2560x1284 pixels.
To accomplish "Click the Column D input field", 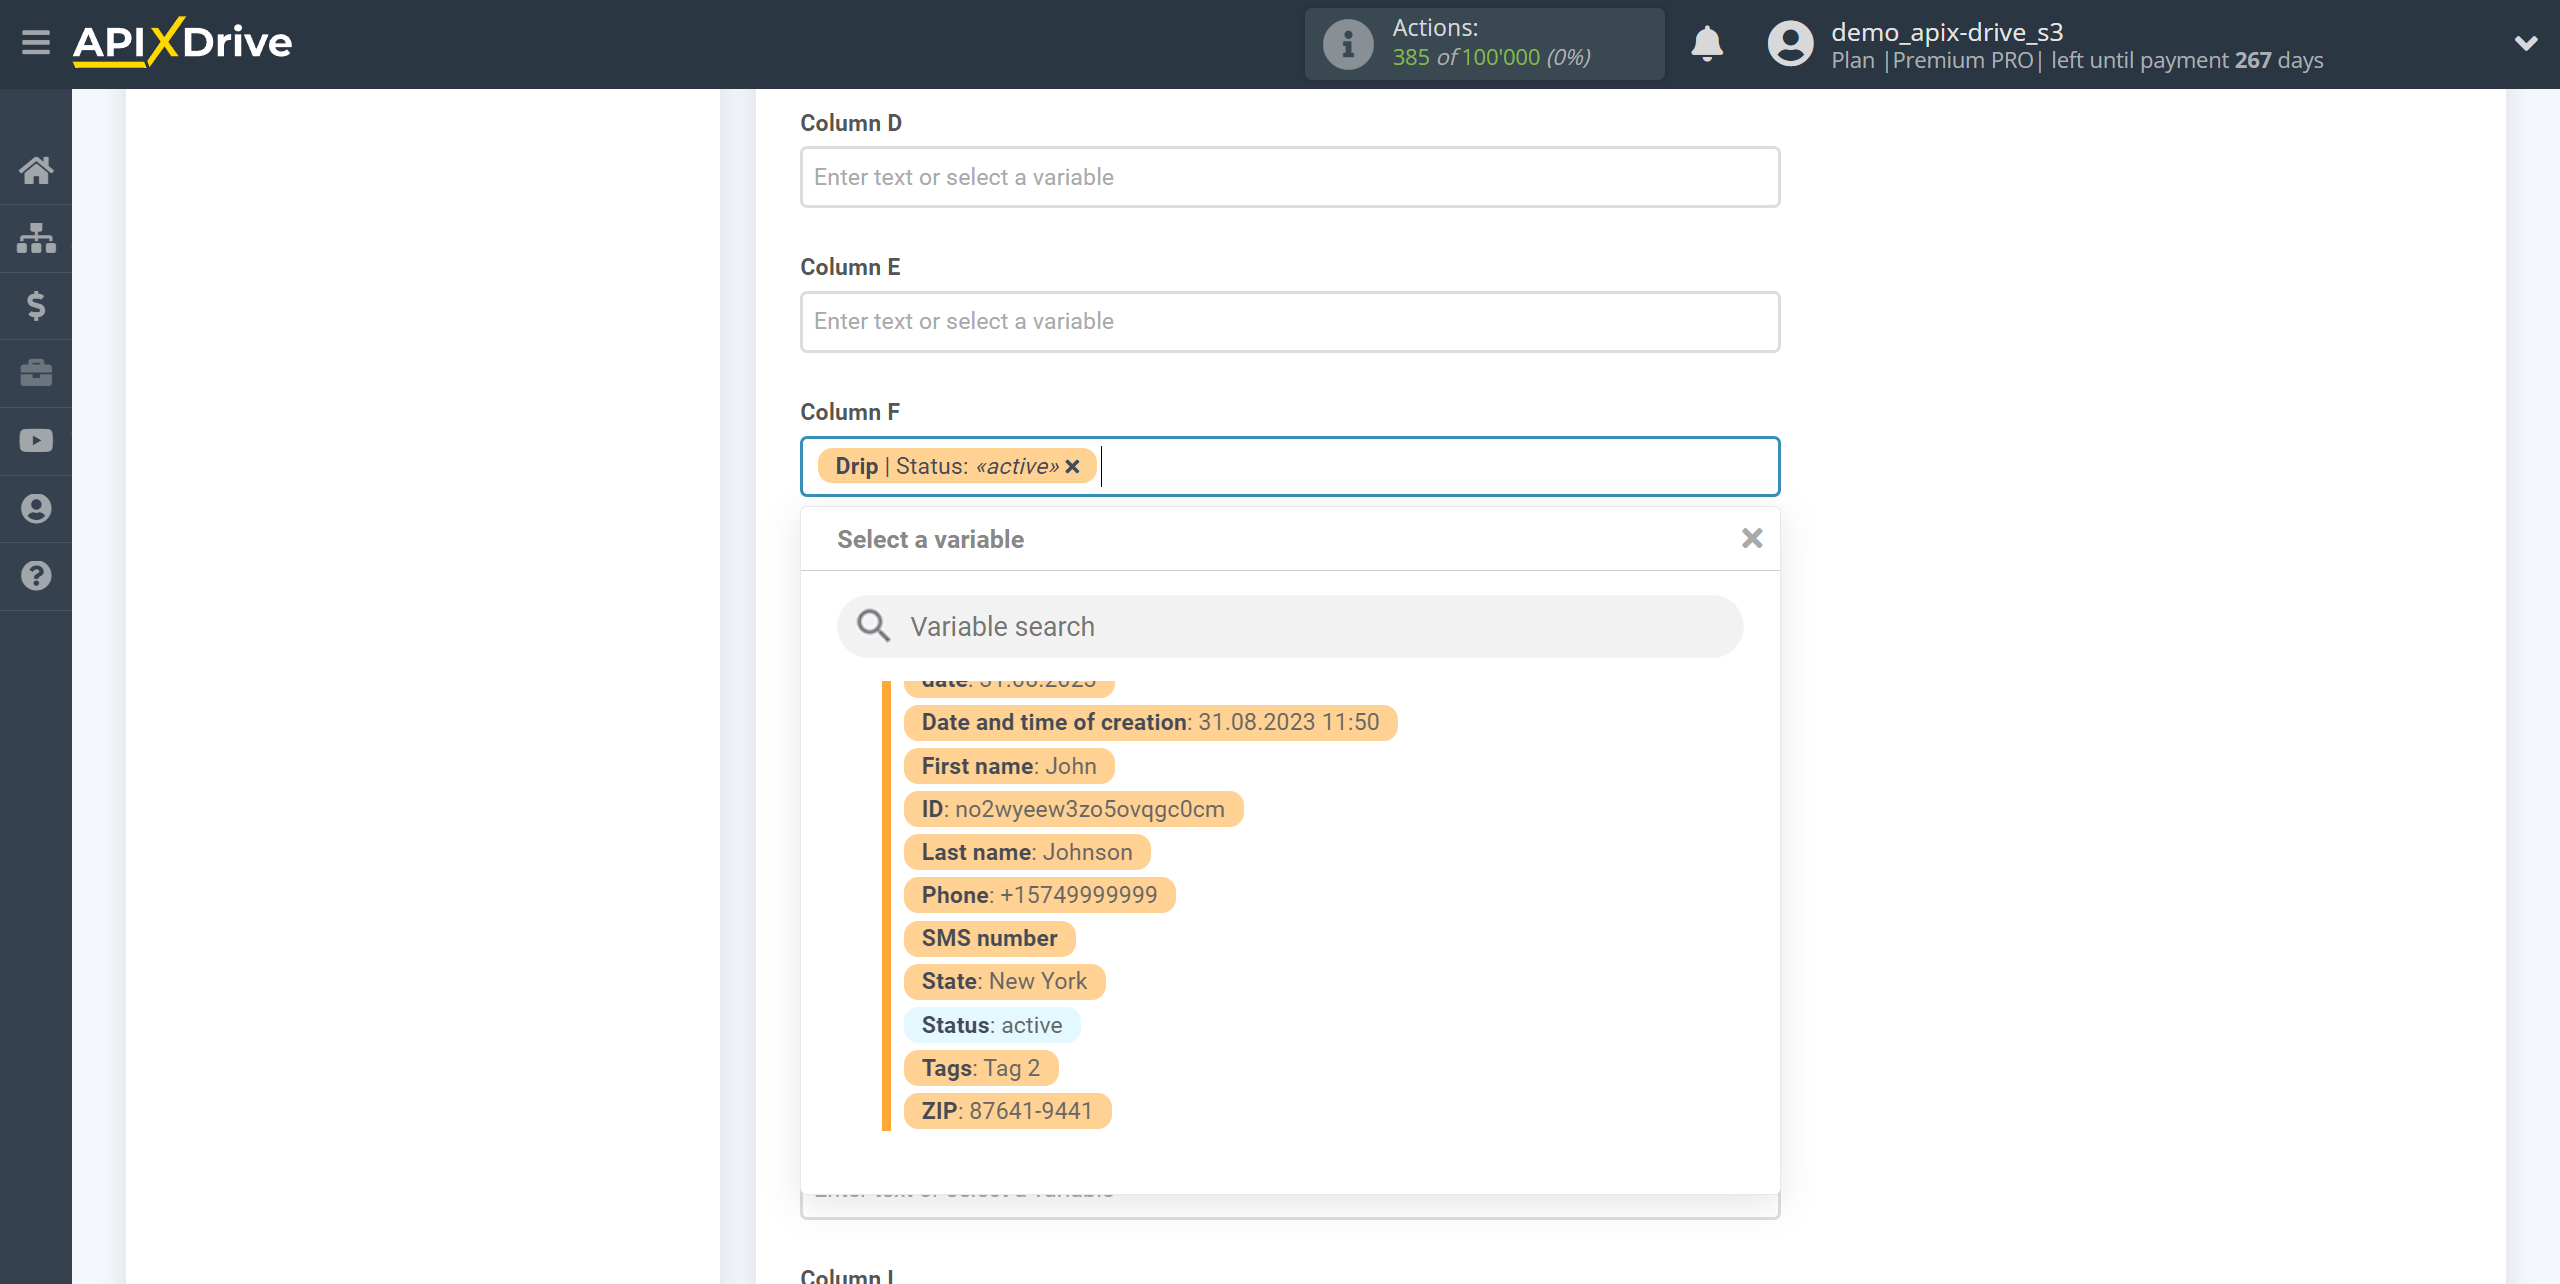I will click(x=1290, y=177).
